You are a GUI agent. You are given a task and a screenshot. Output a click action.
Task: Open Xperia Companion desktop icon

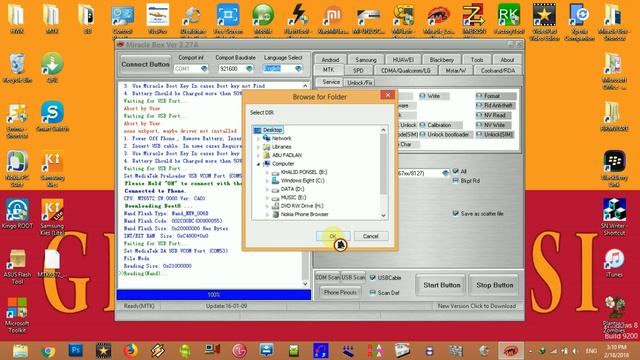pyautogui.click(x=579, y=21)
